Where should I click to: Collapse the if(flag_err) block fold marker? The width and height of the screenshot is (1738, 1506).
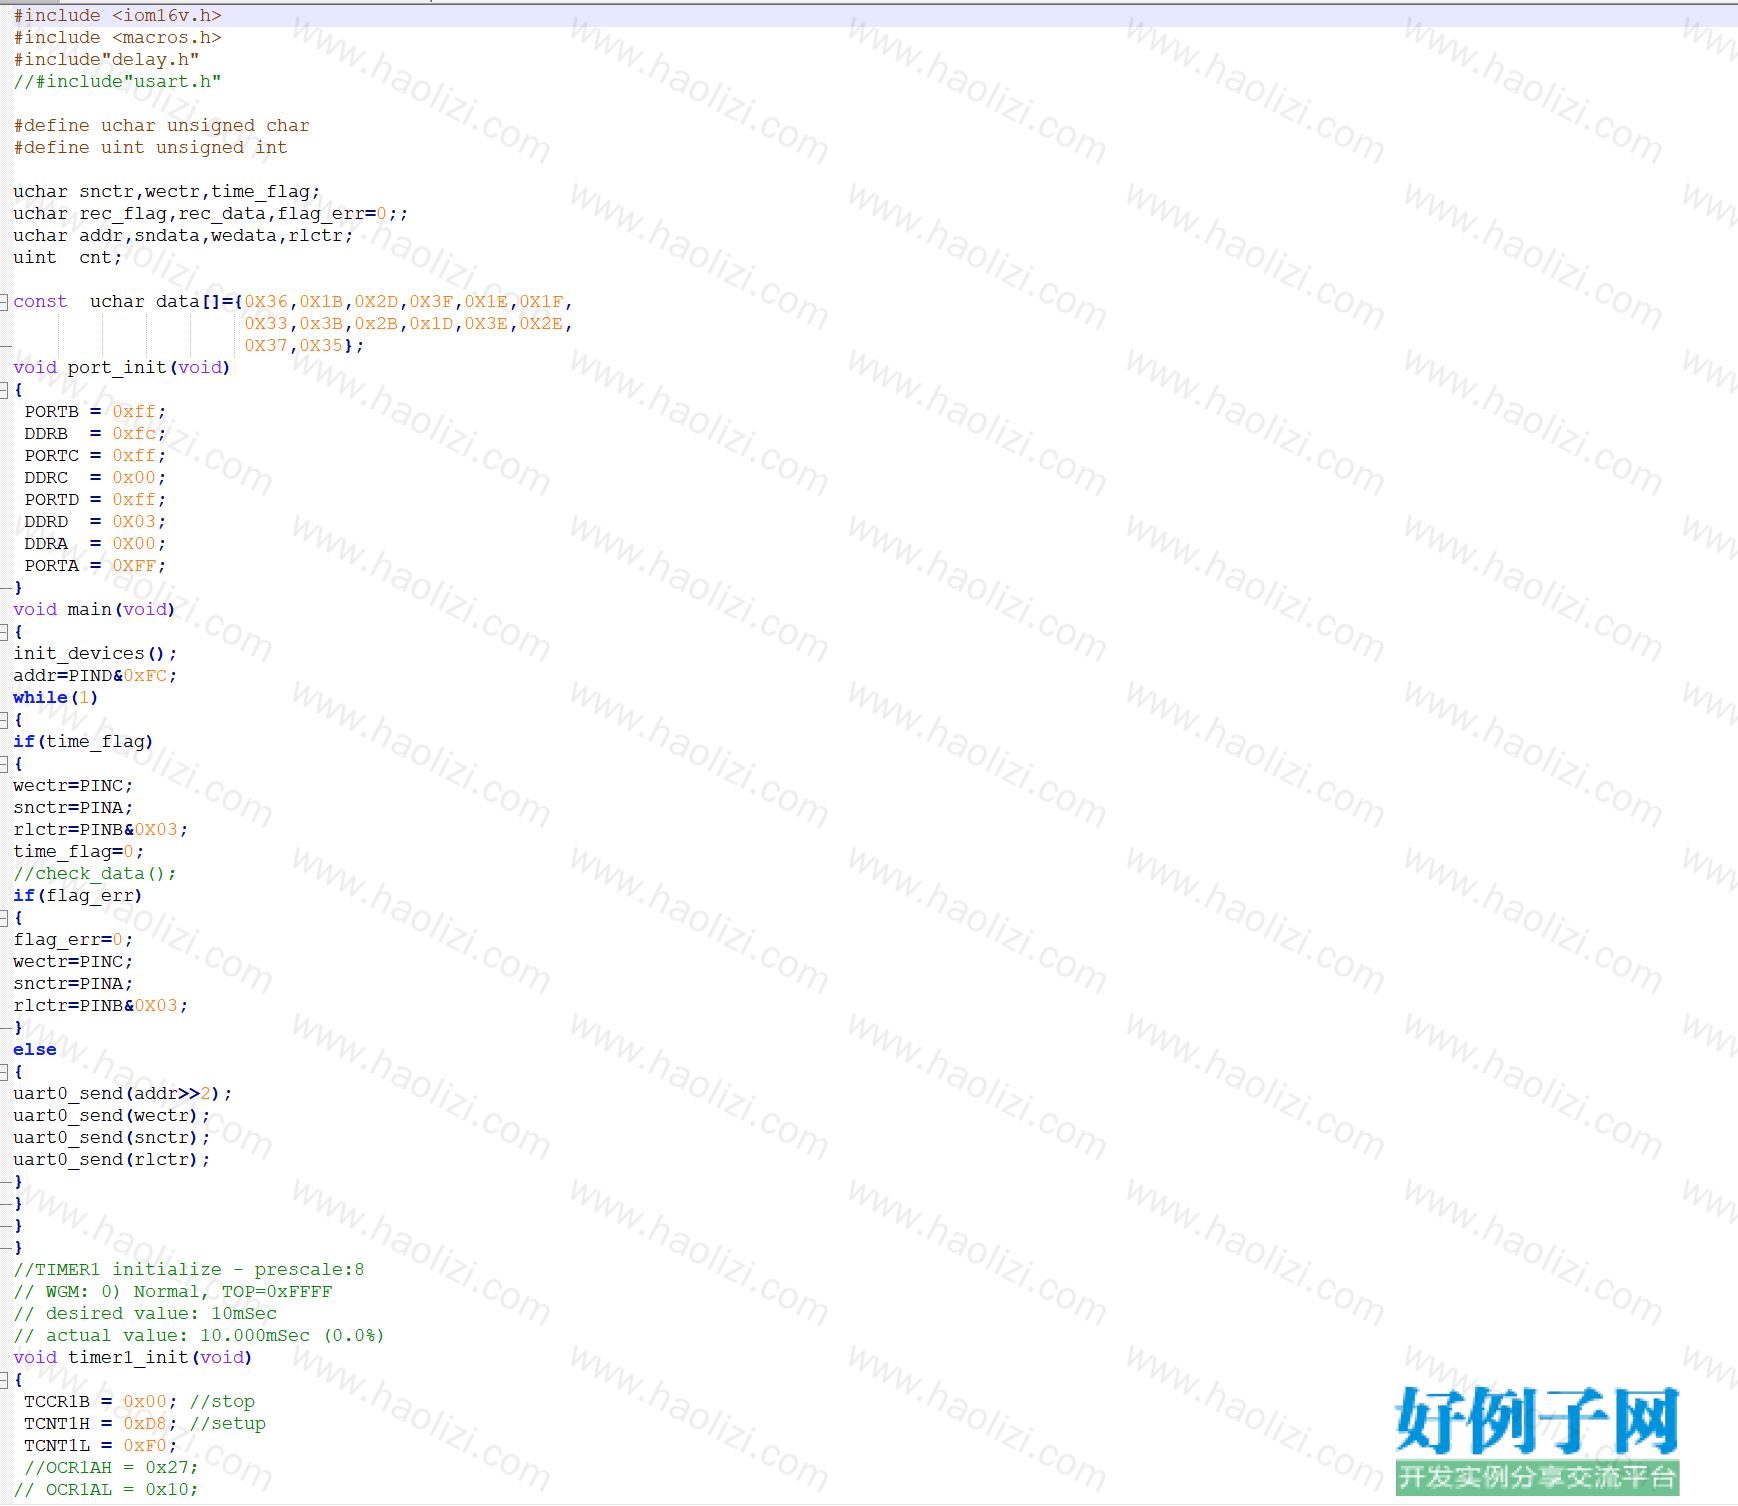[4, 918]
